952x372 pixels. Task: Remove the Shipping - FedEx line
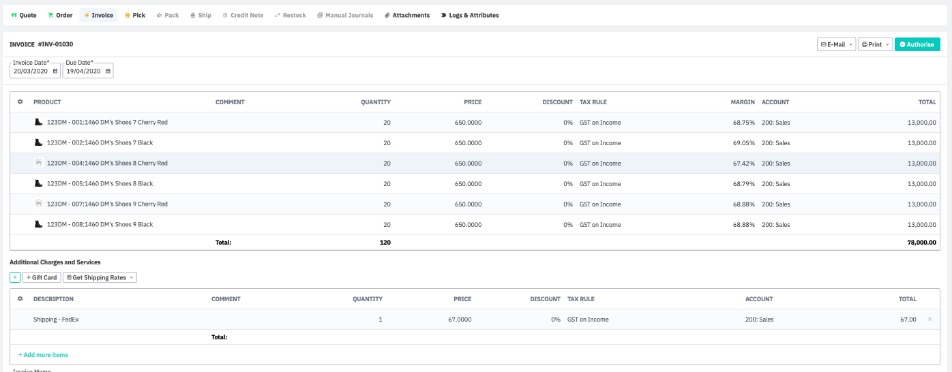pos(930,319)
